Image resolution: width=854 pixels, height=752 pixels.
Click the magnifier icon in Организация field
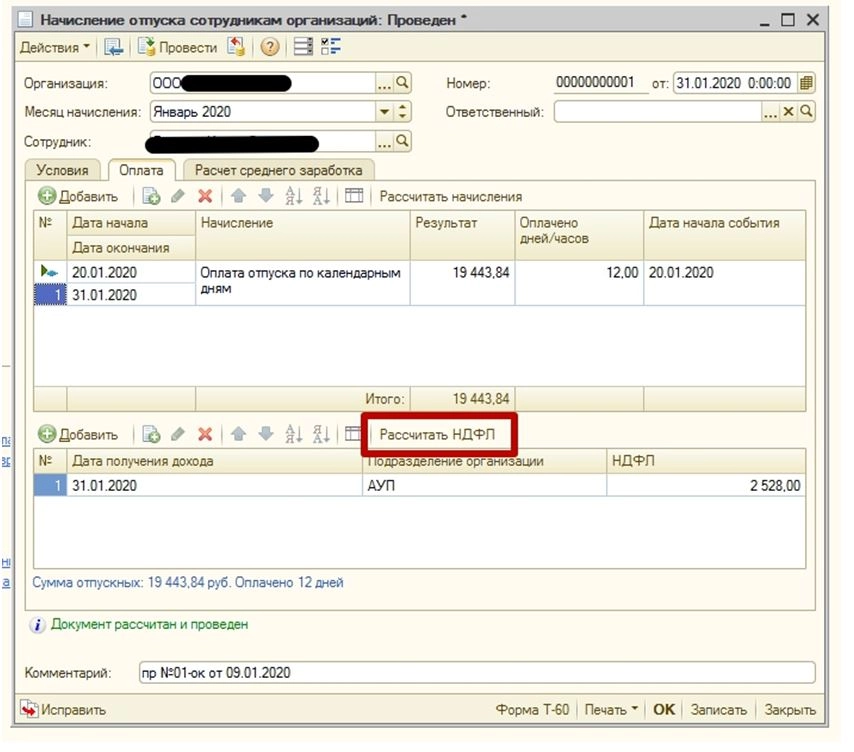click(x=402, y=83)
